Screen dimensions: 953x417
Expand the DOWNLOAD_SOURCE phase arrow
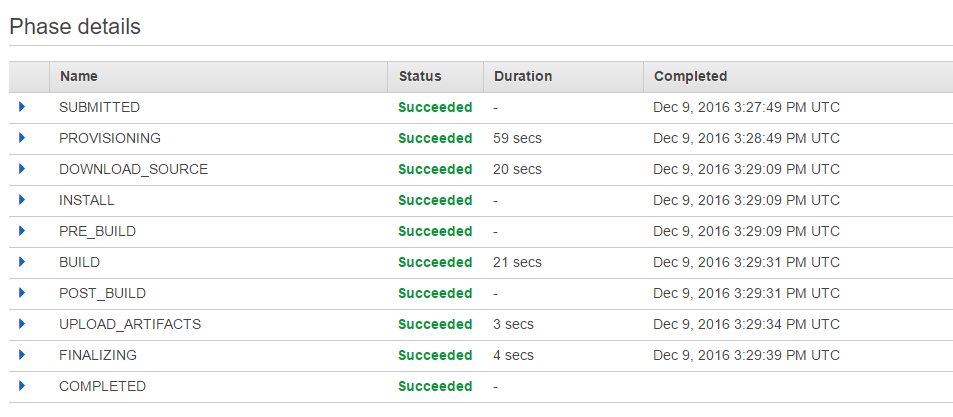pos(22,169)
